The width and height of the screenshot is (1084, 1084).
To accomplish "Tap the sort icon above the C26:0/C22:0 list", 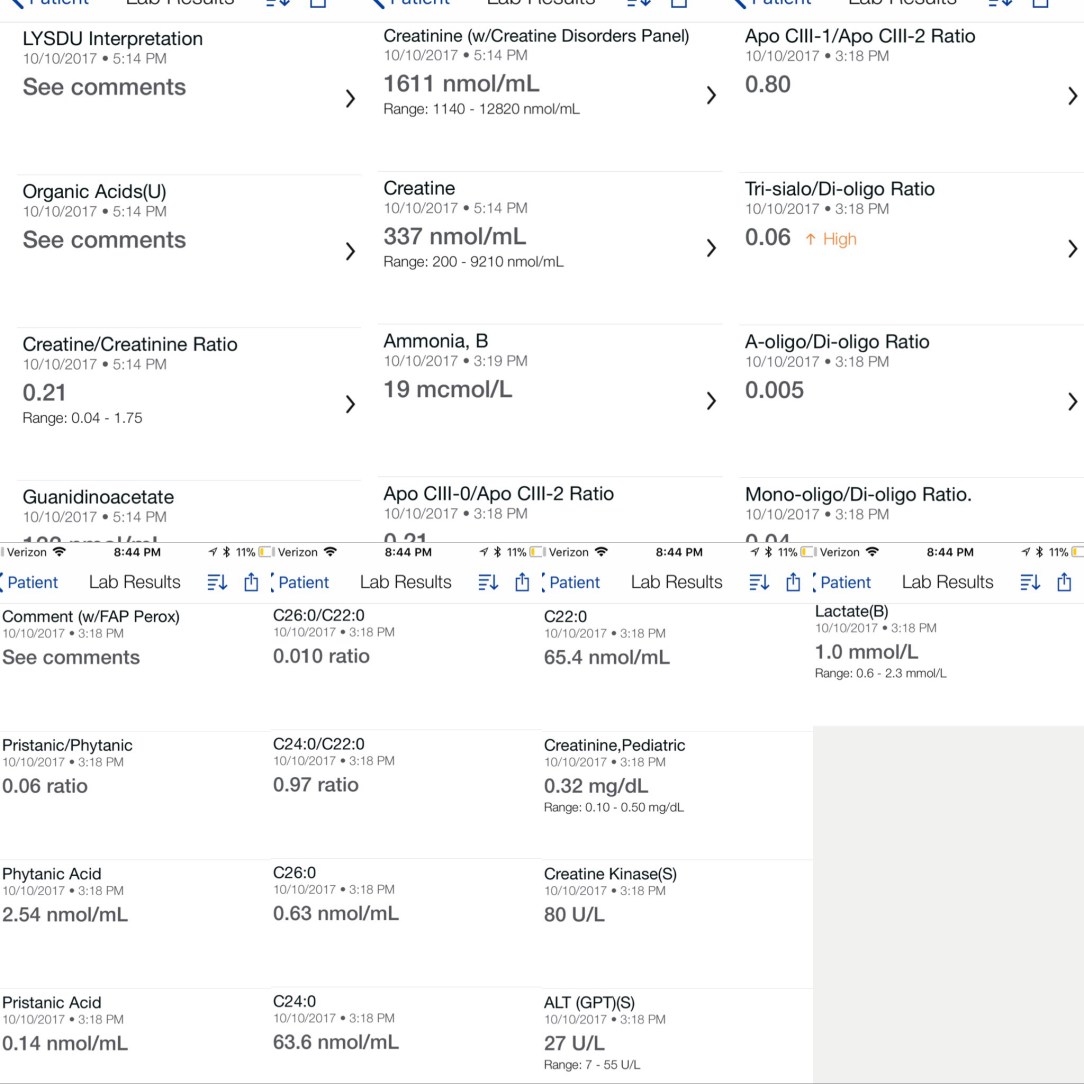I will 488,583.
